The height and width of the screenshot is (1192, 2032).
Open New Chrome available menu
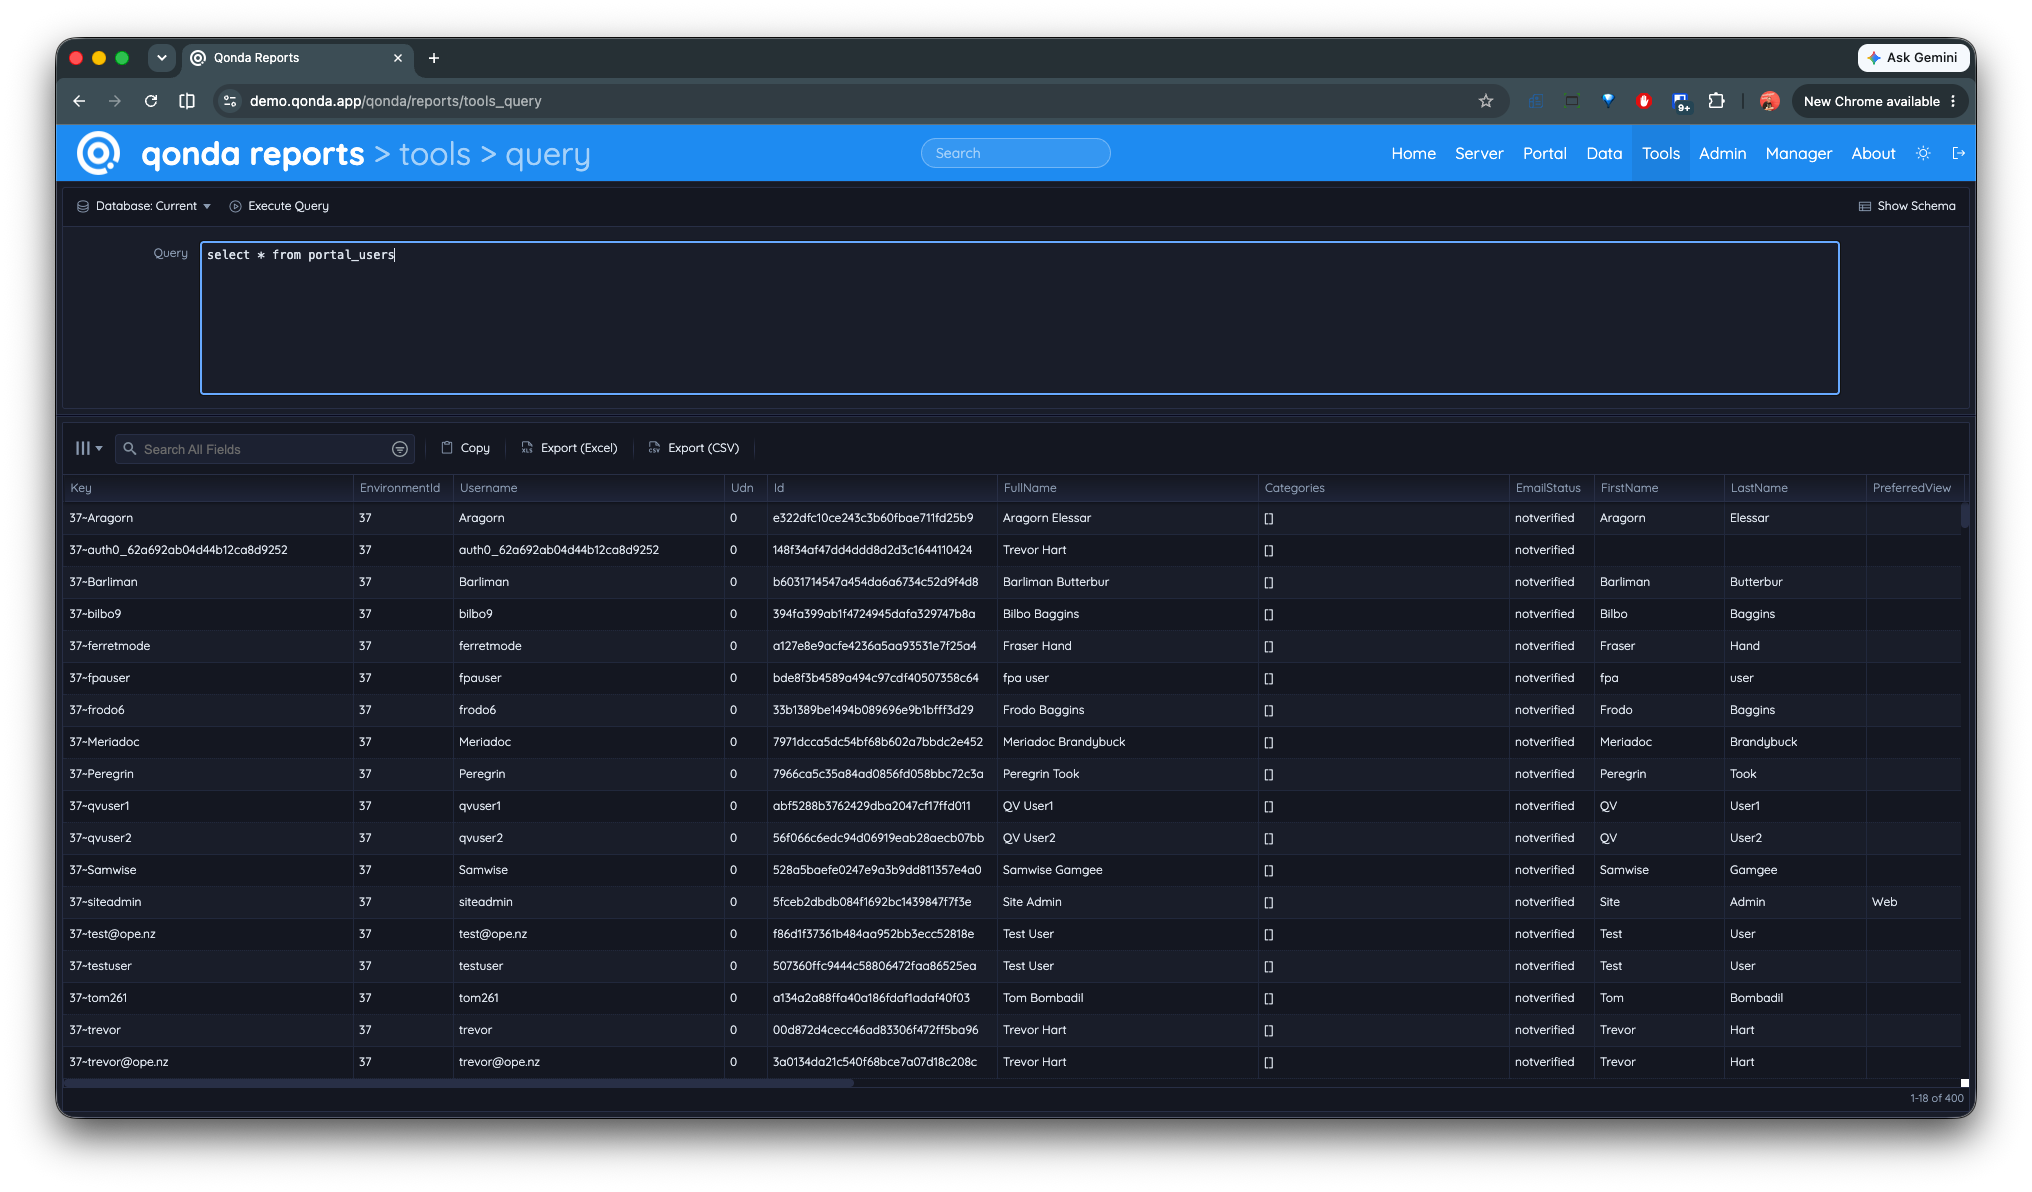[1880, 101]
